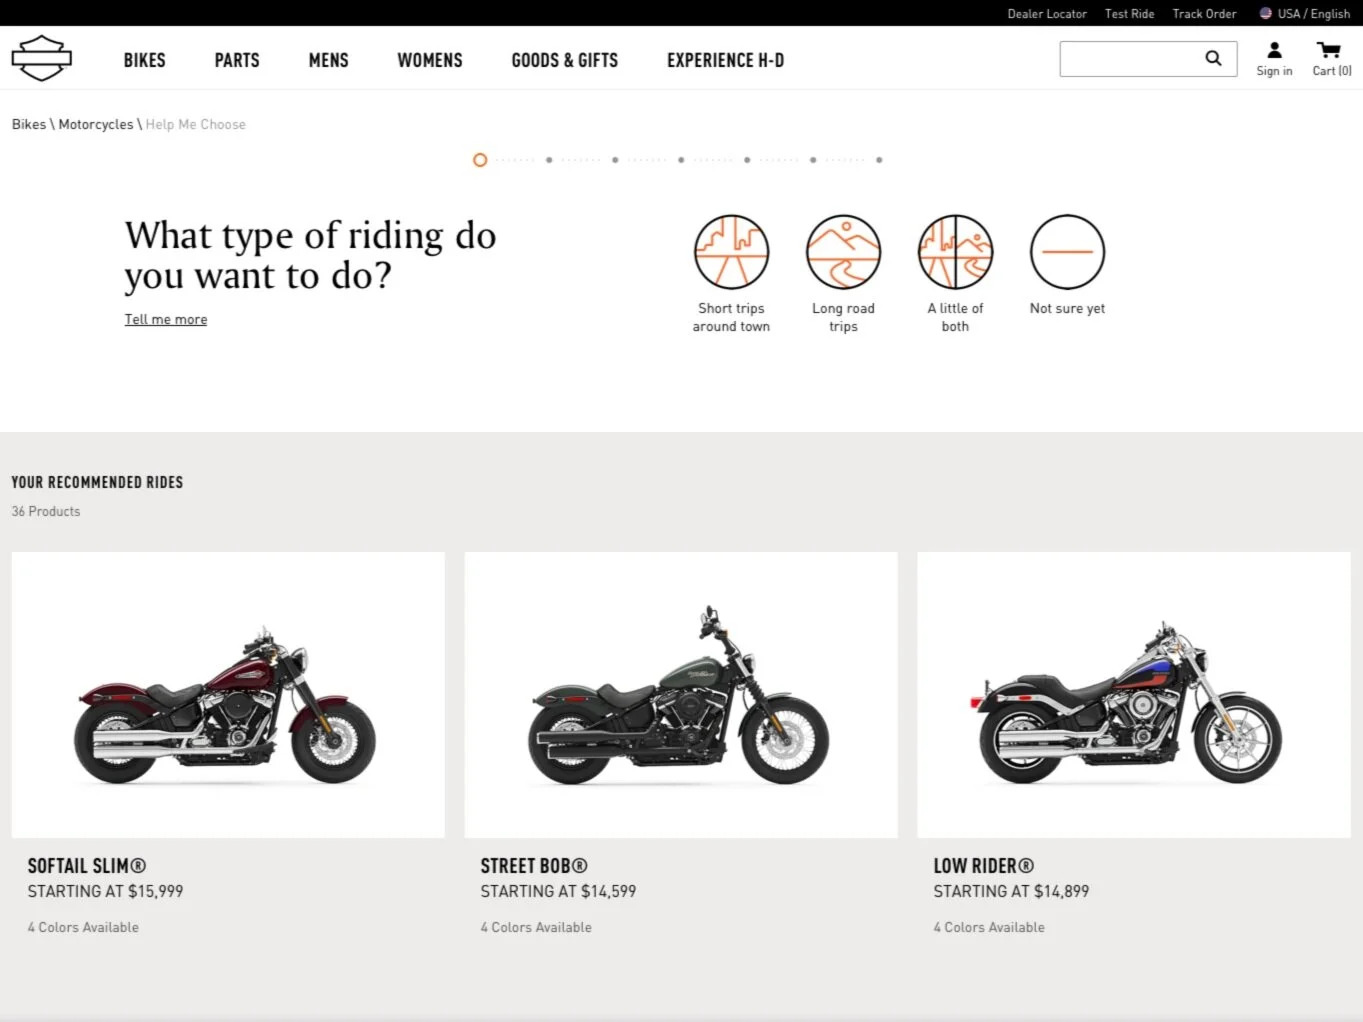1363x1022 pixels.
Task: Click the search magnifier icon
Action: pyautogui.click(x=1213, y=58)
